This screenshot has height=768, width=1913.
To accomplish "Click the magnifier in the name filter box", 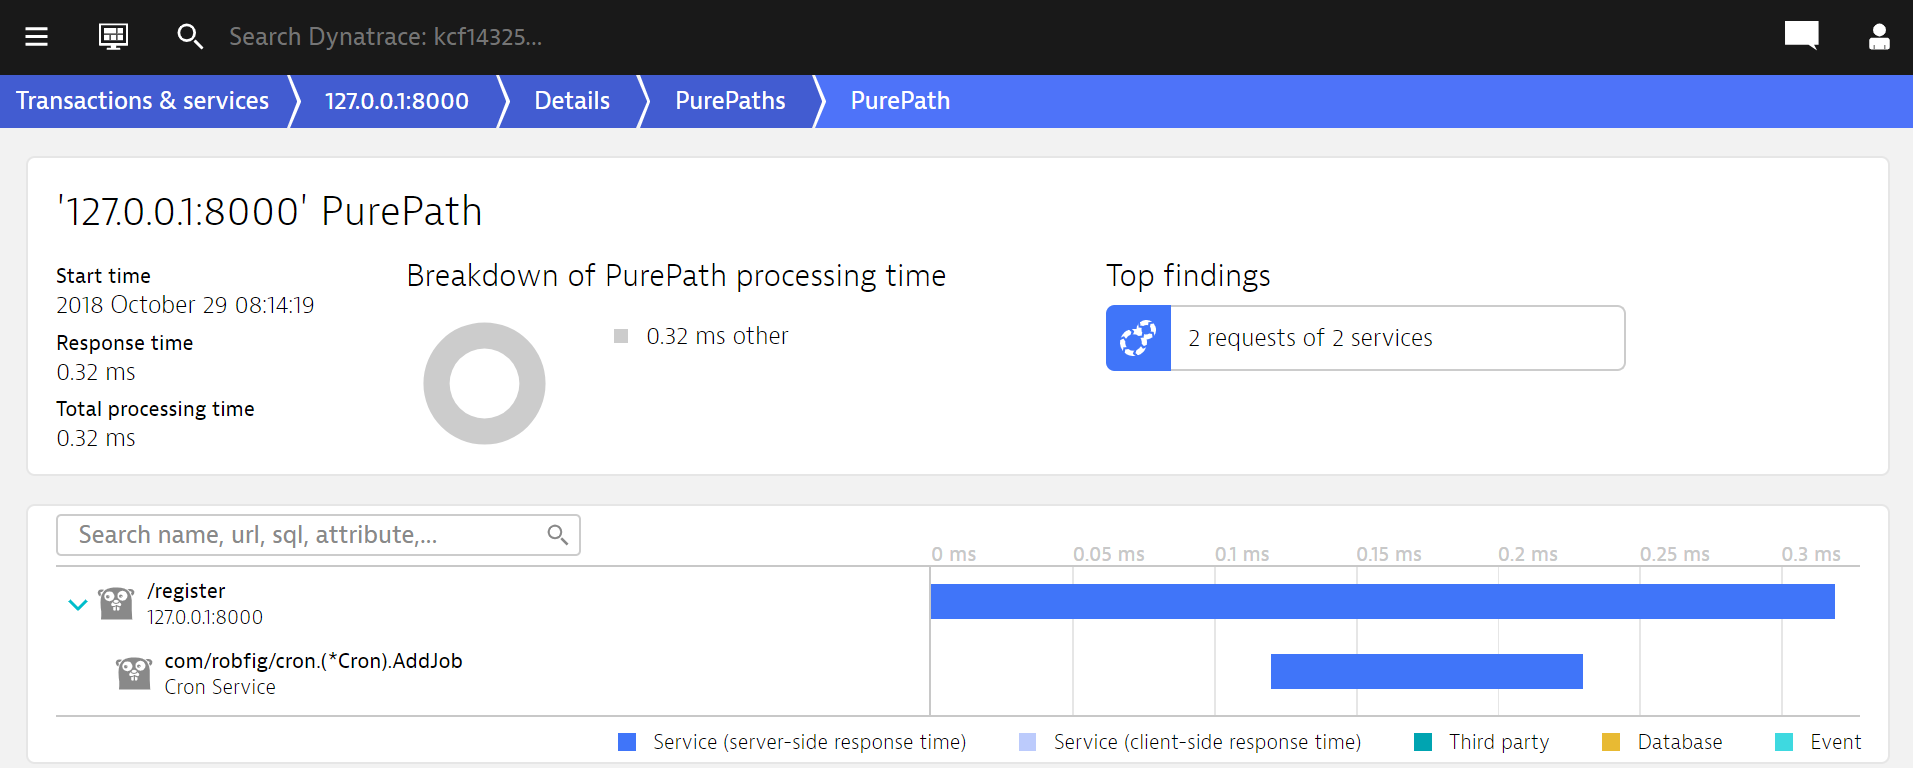I will [x=558, y=535].
